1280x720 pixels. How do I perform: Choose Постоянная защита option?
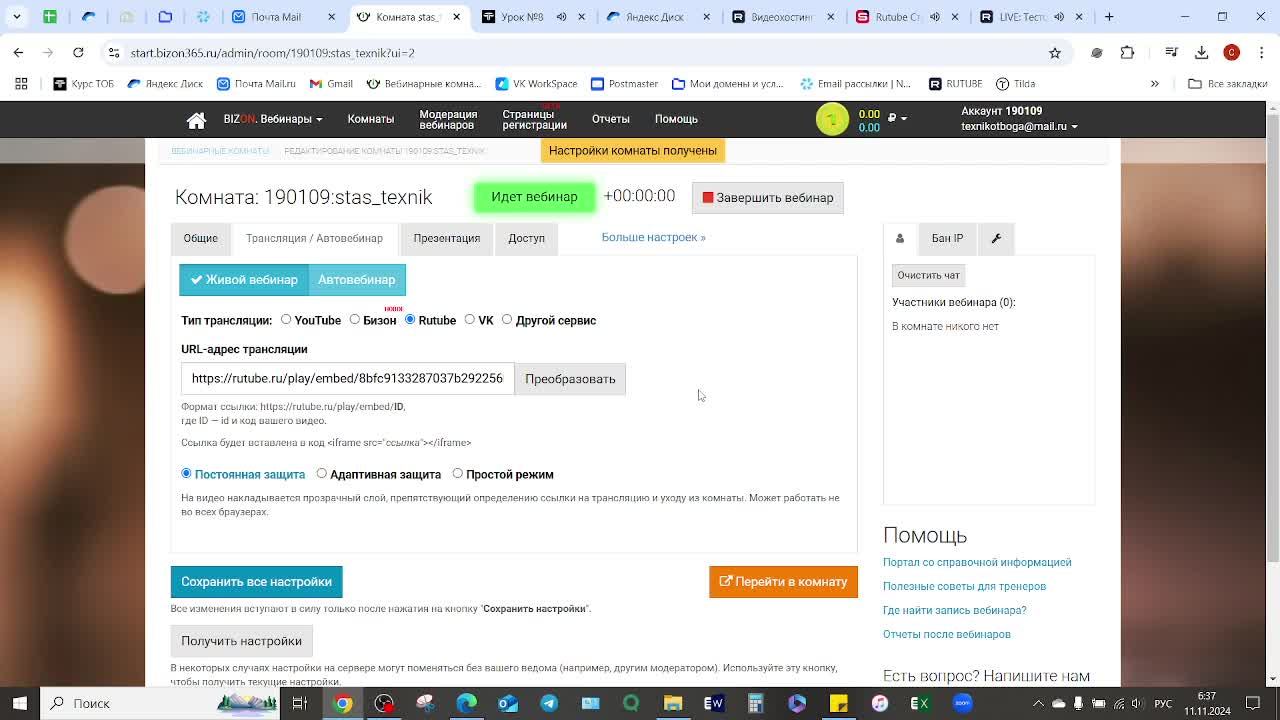[186, 474]
